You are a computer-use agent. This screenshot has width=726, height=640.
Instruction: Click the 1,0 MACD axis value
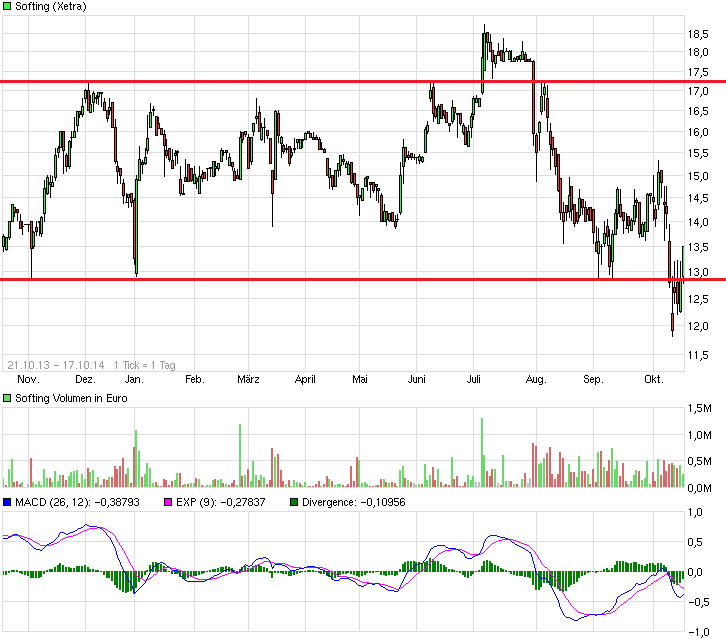(x=695, y=512)
